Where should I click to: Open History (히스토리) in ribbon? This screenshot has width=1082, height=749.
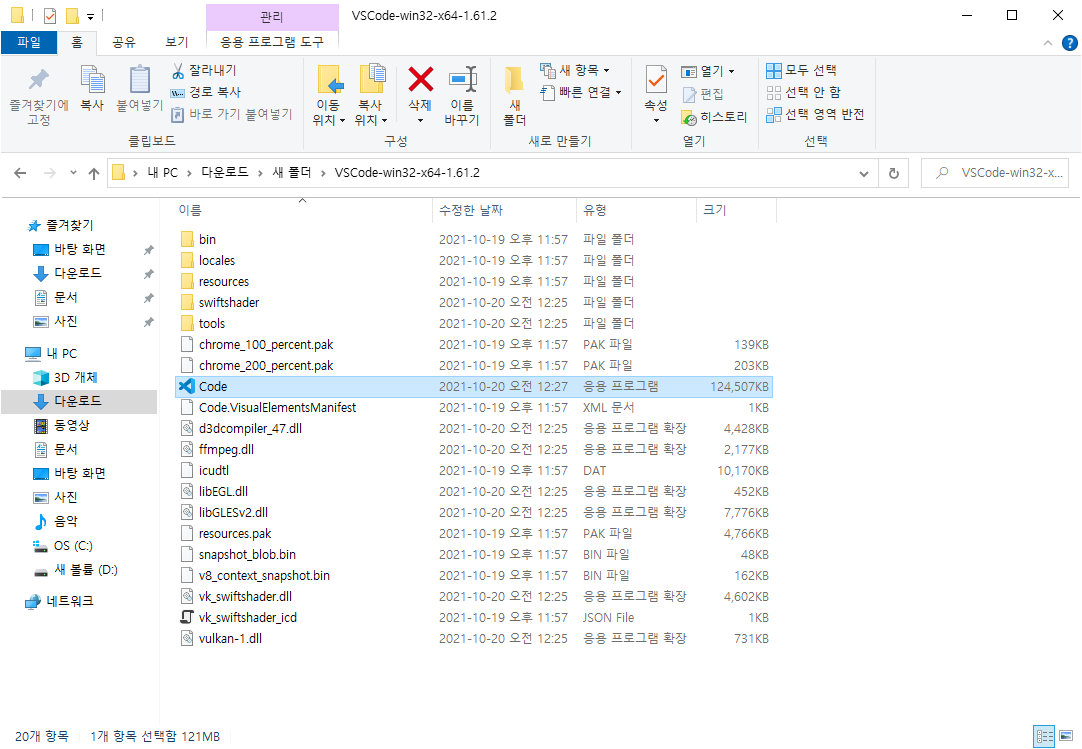714,117
